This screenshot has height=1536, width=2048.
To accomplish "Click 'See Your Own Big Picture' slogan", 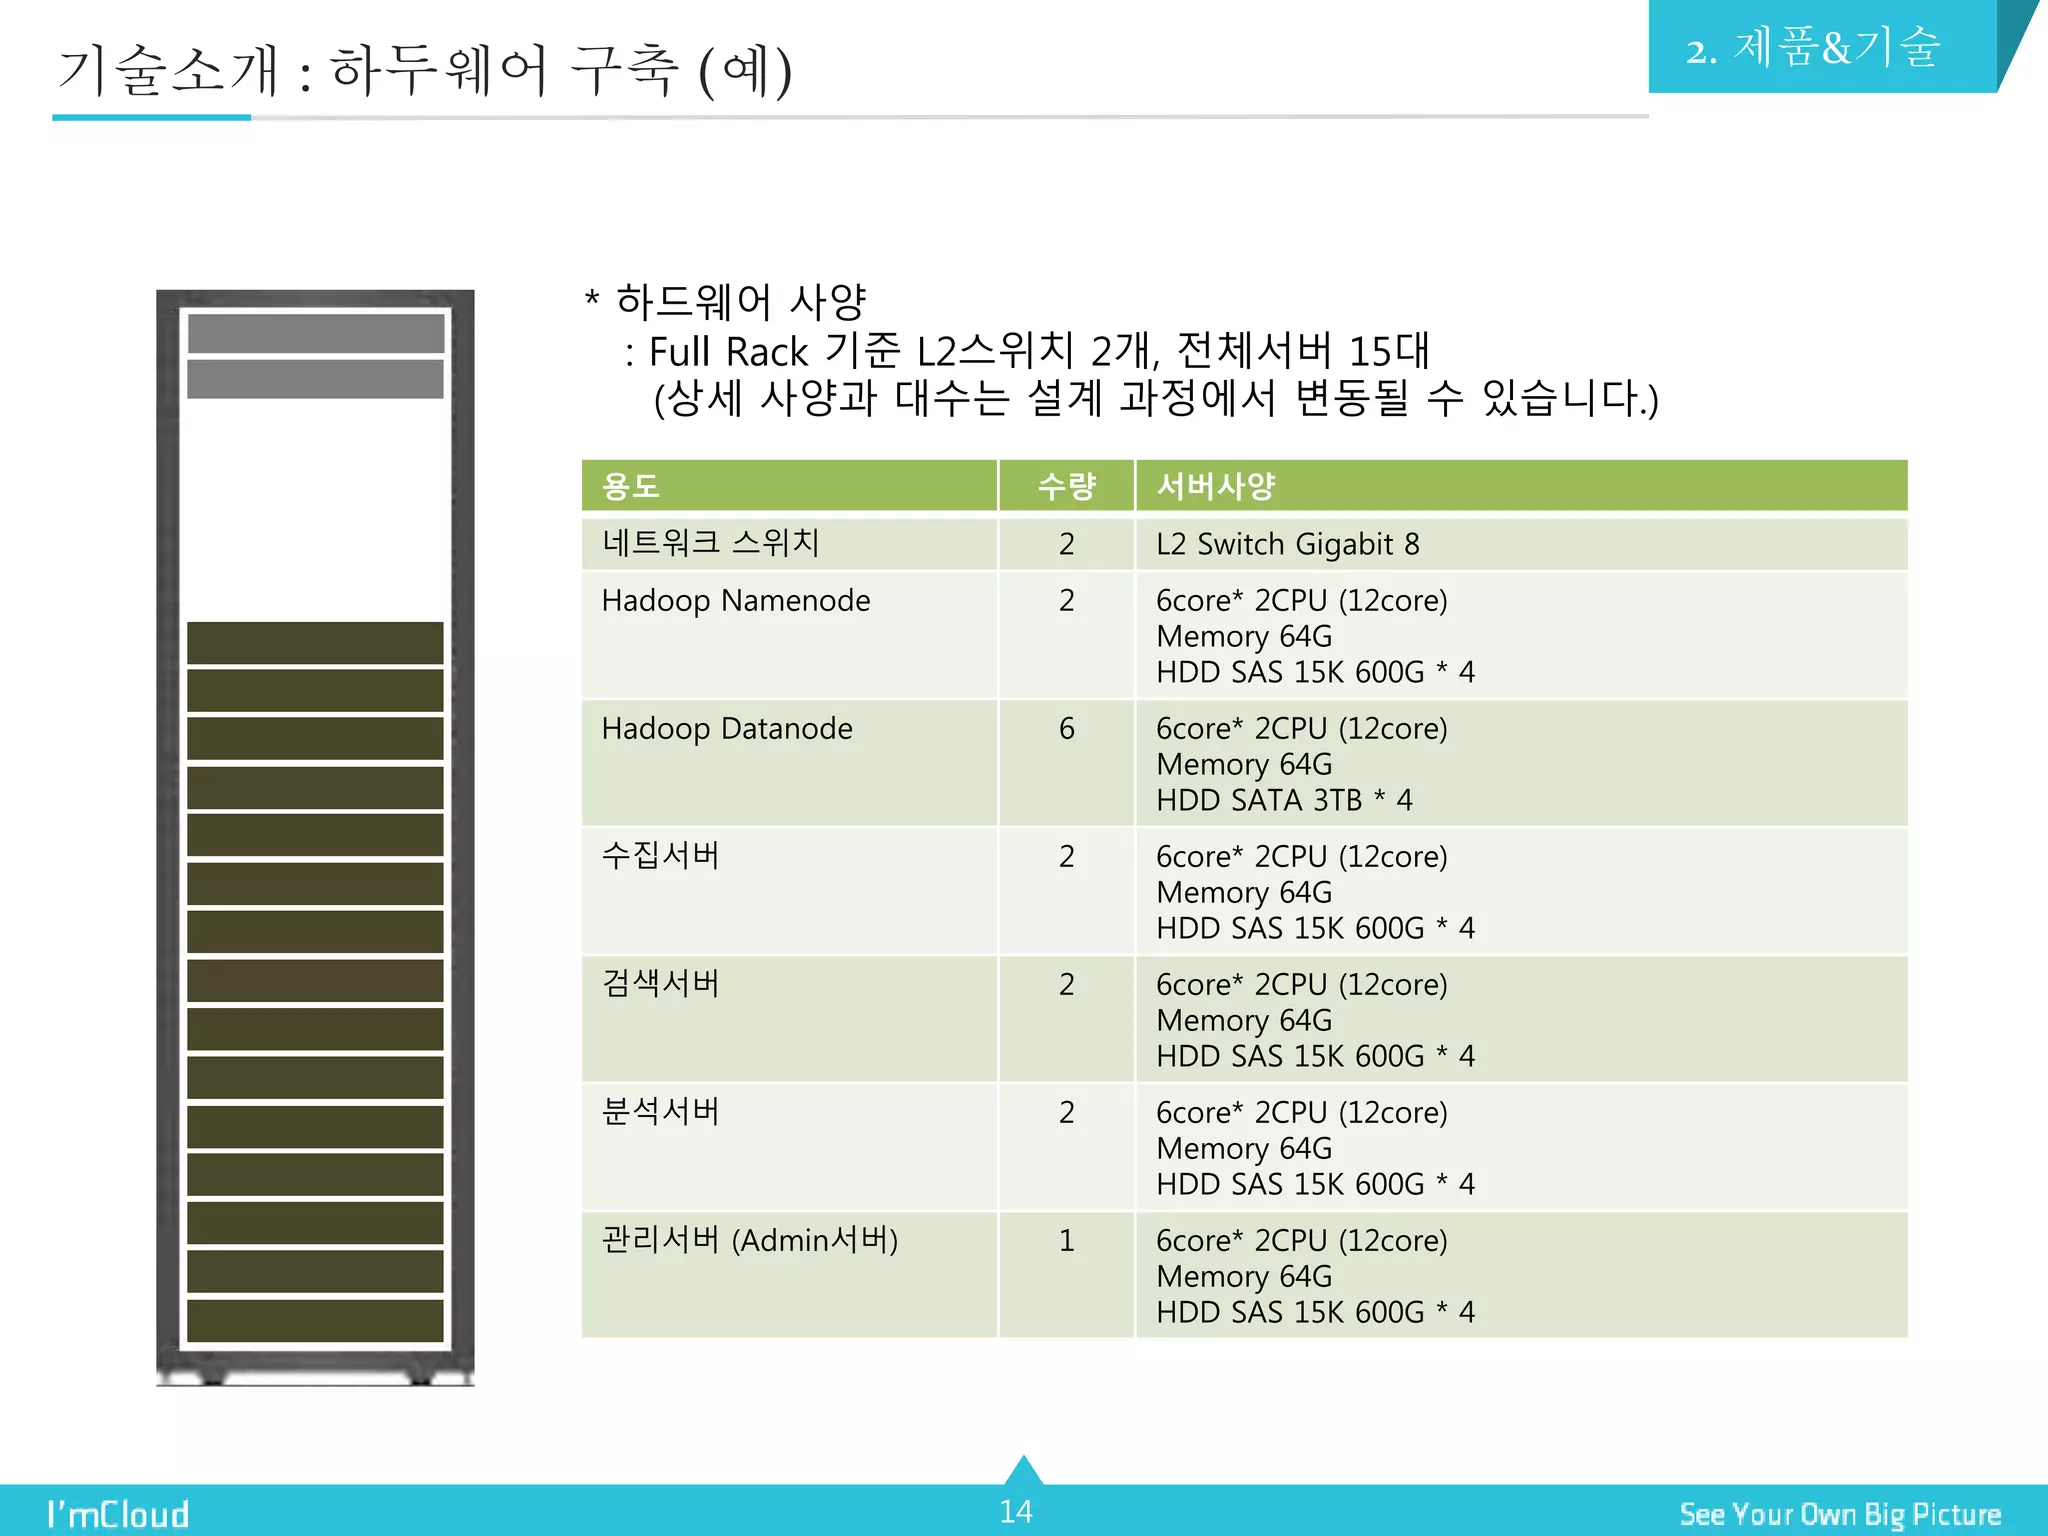I will [x=1840, y=1514].
